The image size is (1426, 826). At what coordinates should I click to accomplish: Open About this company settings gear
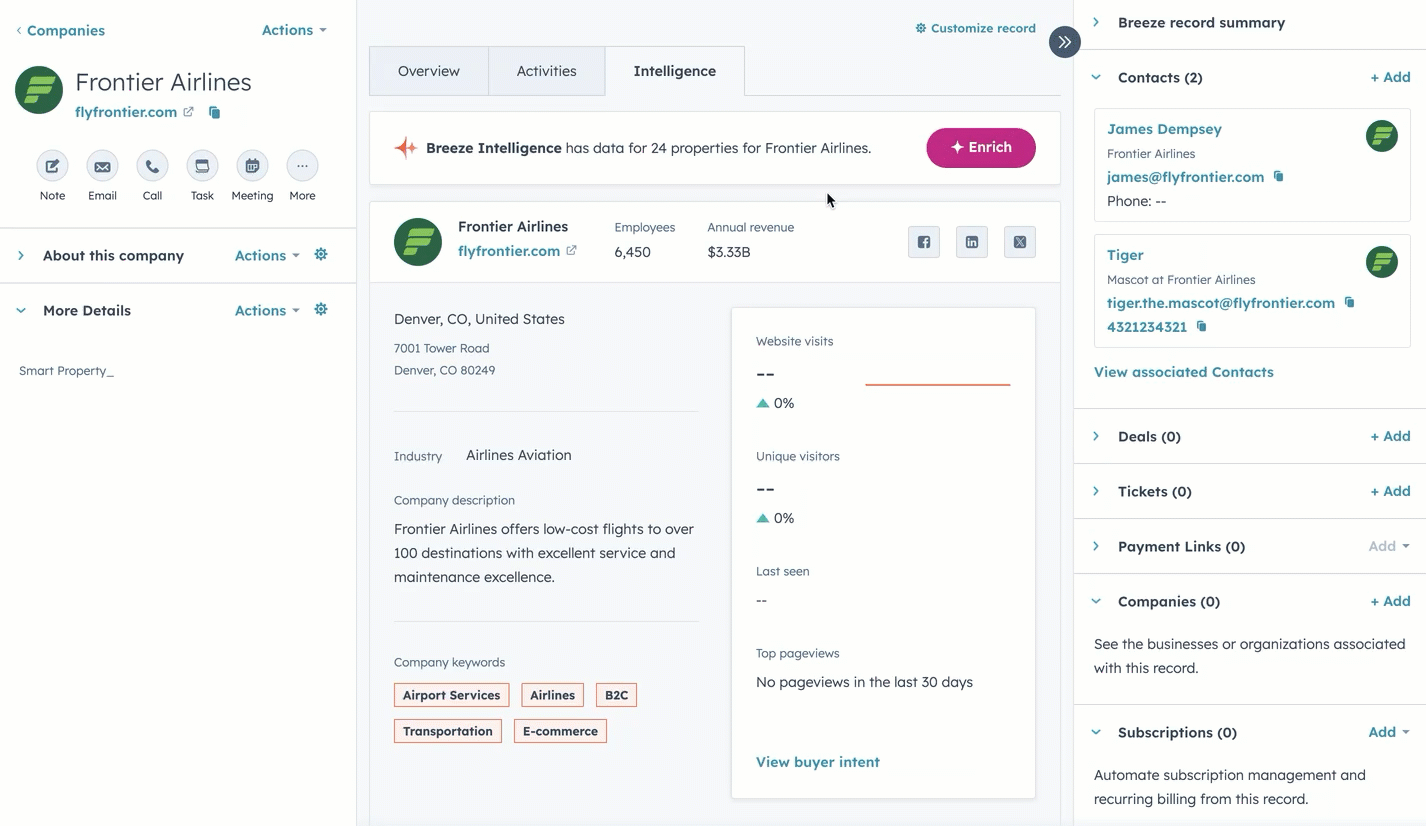(x=321, y=255)
